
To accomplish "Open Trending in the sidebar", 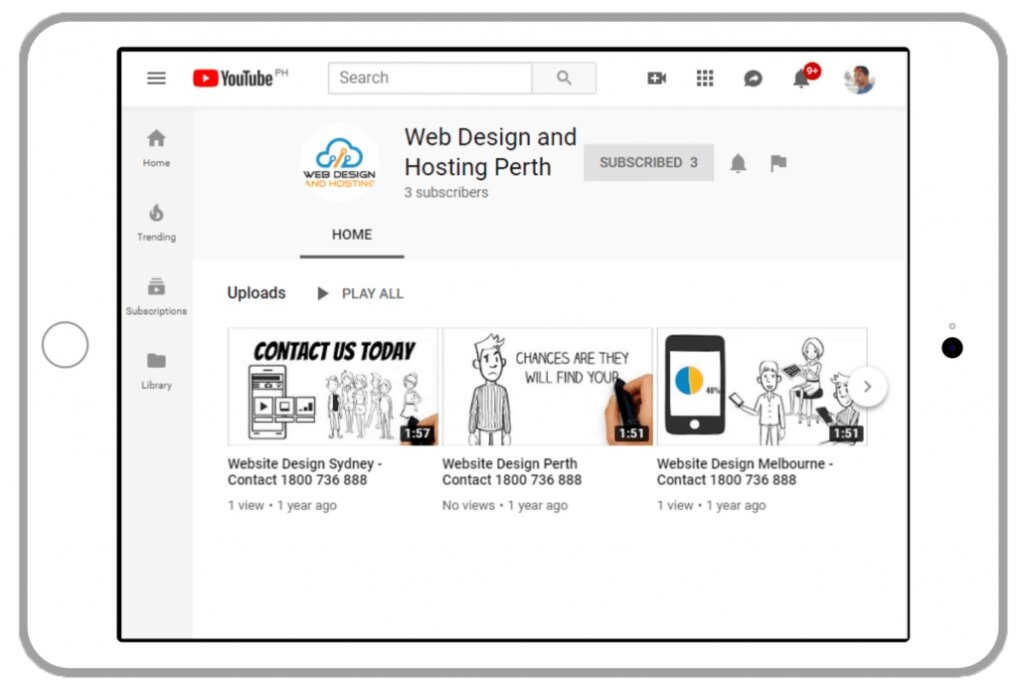I will tap(156, 223).
